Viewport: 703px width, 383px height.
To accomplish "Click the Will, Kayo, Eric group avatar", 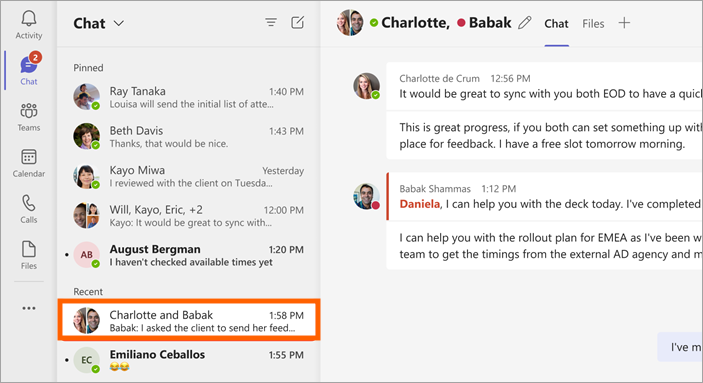I will (87, 215).
